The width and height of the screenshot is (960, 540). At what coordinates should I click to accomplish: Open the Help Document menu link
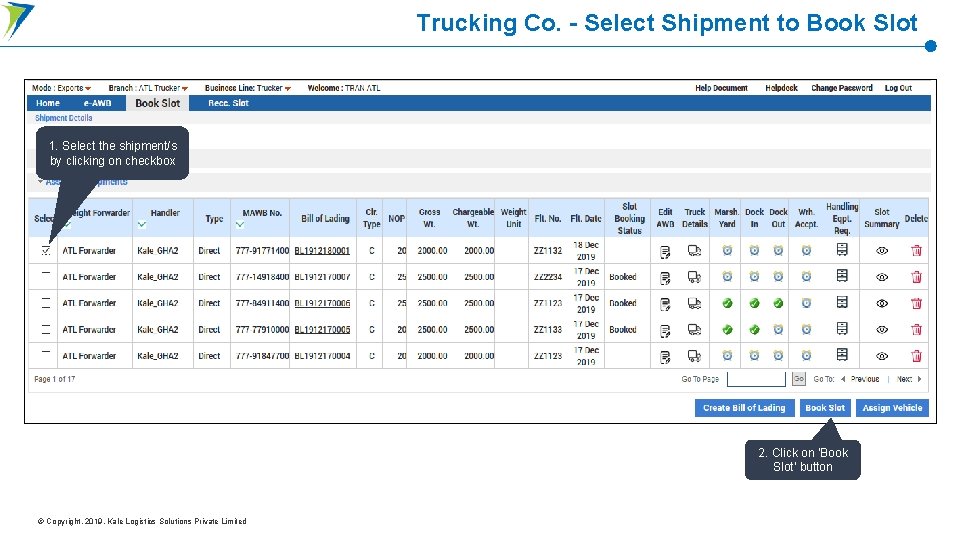[721, 88]
